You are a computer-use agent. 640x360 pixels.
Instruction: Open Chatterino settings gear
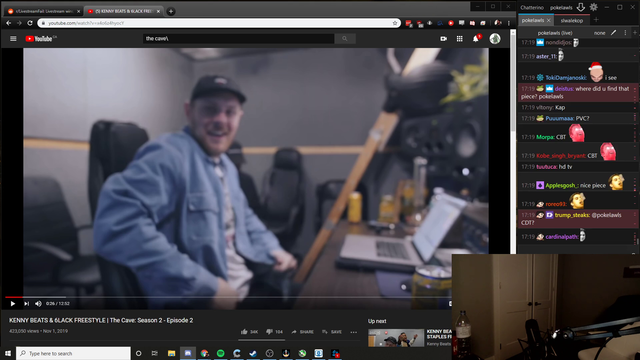593,7
